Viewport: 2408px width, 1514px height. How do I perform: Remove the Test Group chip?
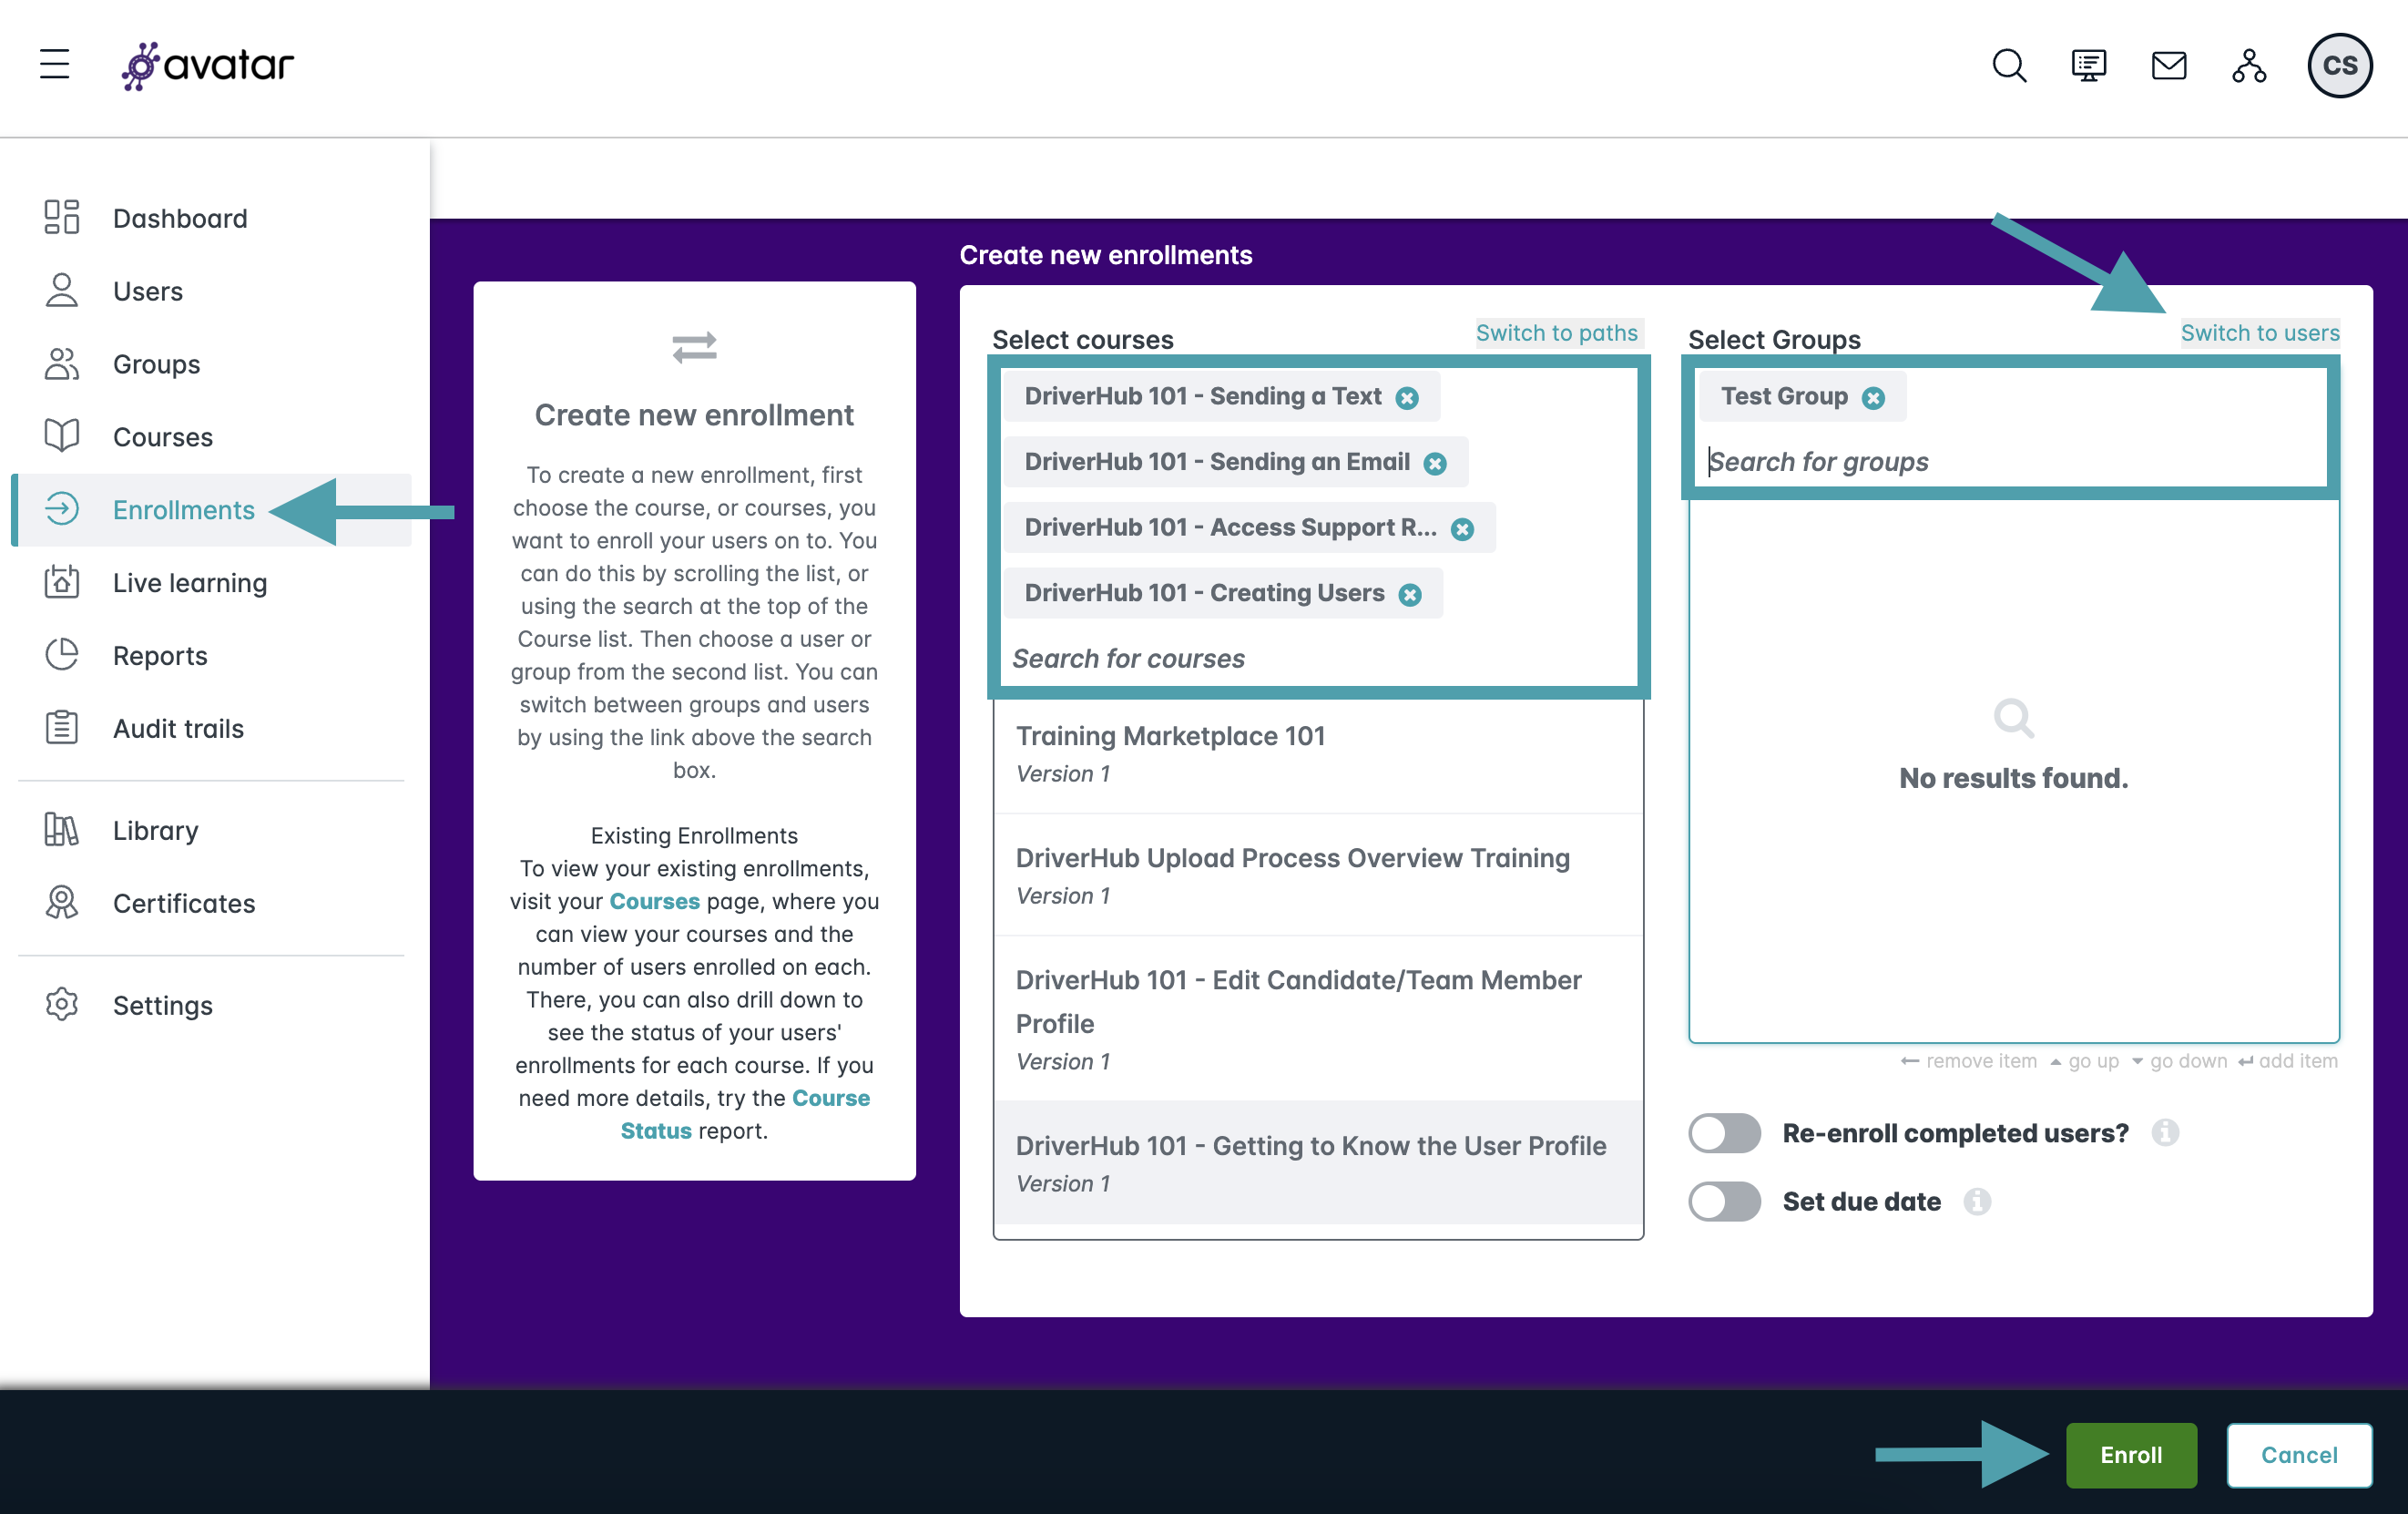coord(1873,398)
